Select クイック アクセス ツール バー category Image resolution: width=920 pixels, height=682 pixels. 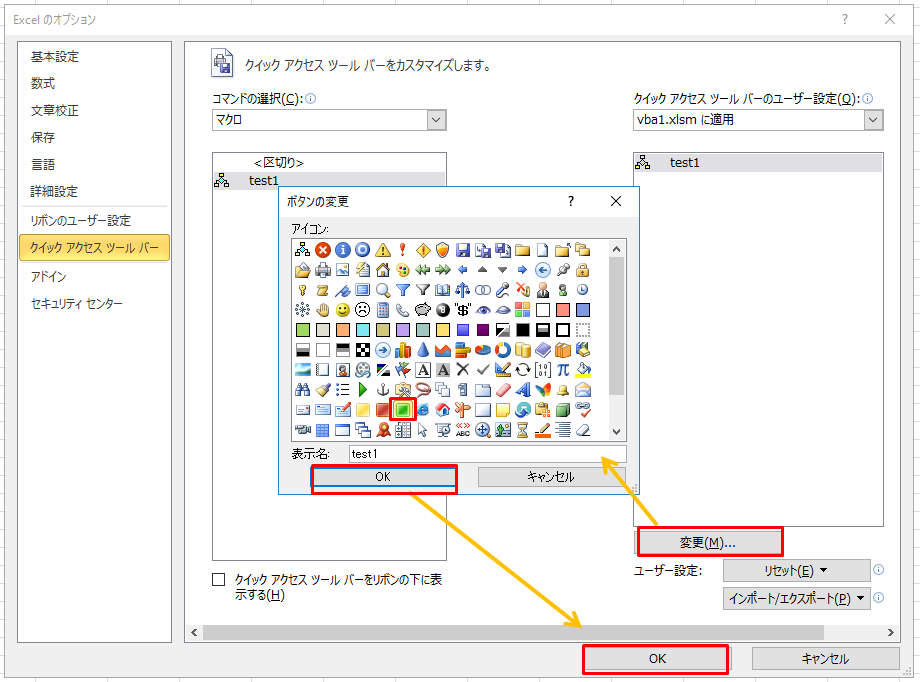[94, 248]
